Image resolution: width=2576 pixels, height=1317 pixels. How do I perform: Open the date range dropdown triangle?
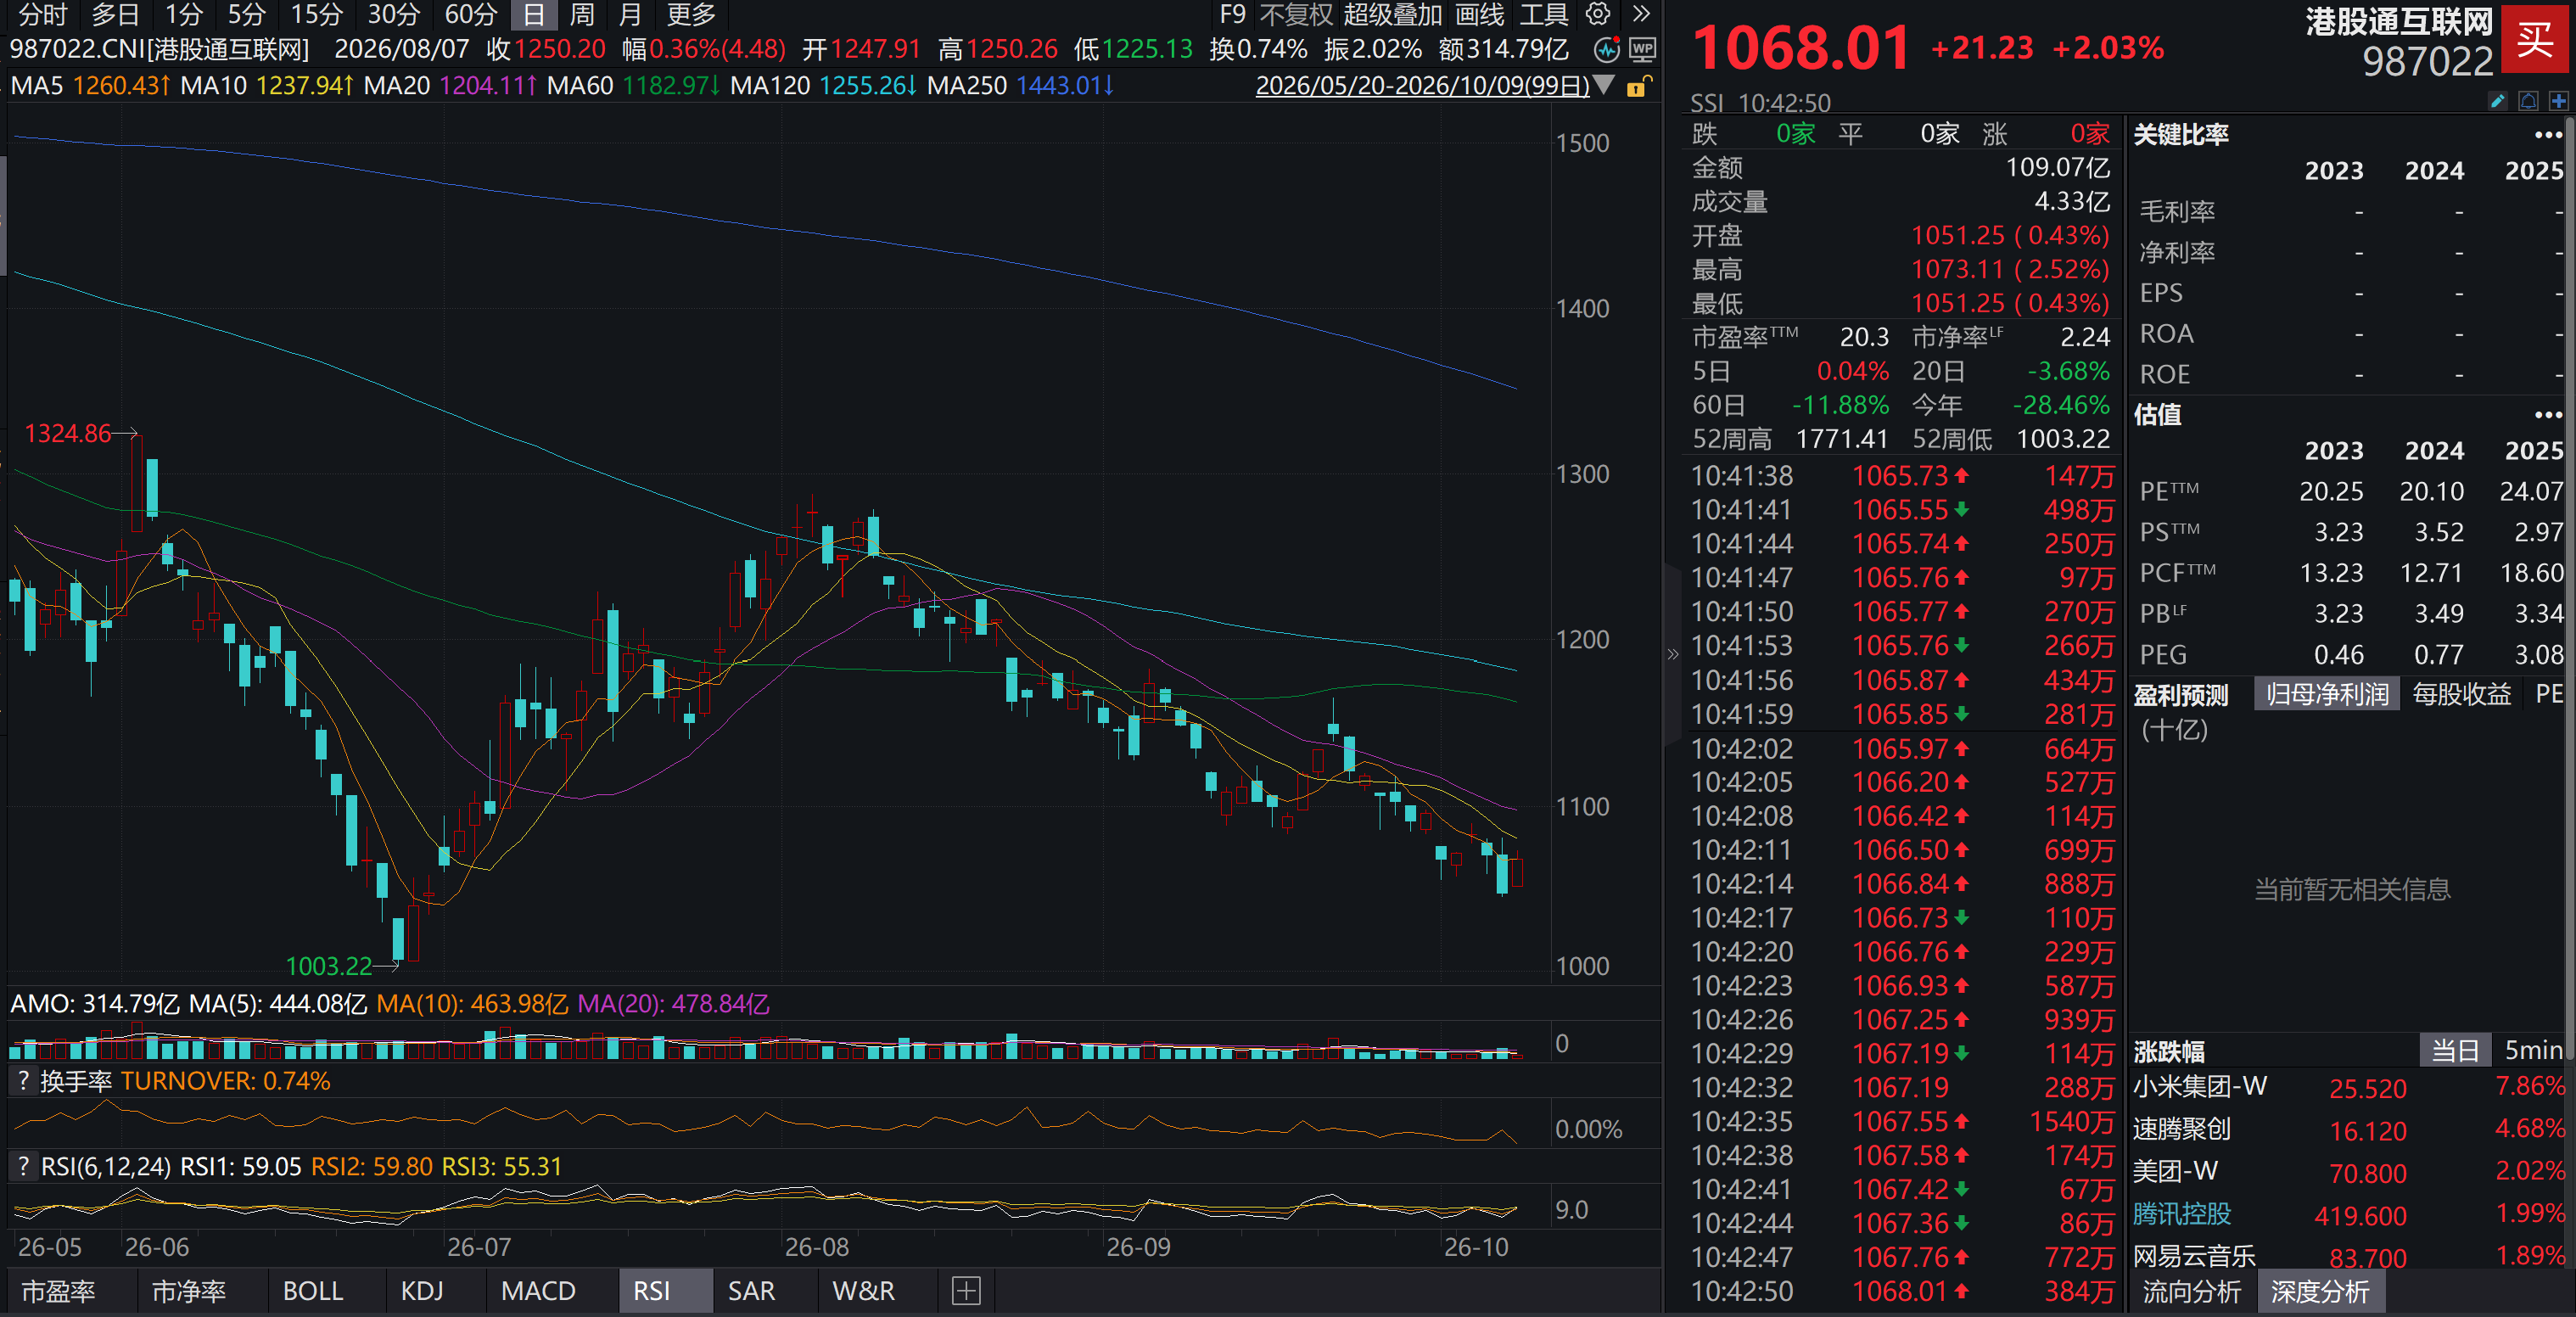pos(1604,86)
